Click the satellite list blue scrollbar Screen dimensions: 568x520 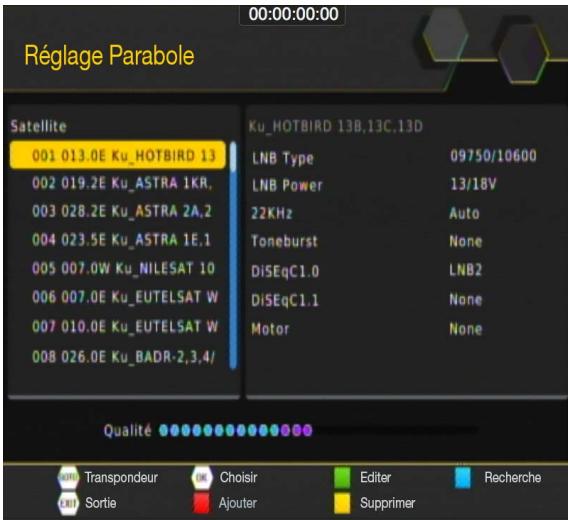coord(233,255)
